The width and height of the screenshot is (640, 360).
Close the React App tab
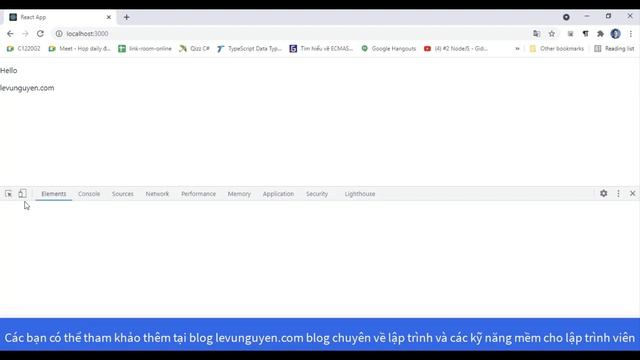pos(109,17)
